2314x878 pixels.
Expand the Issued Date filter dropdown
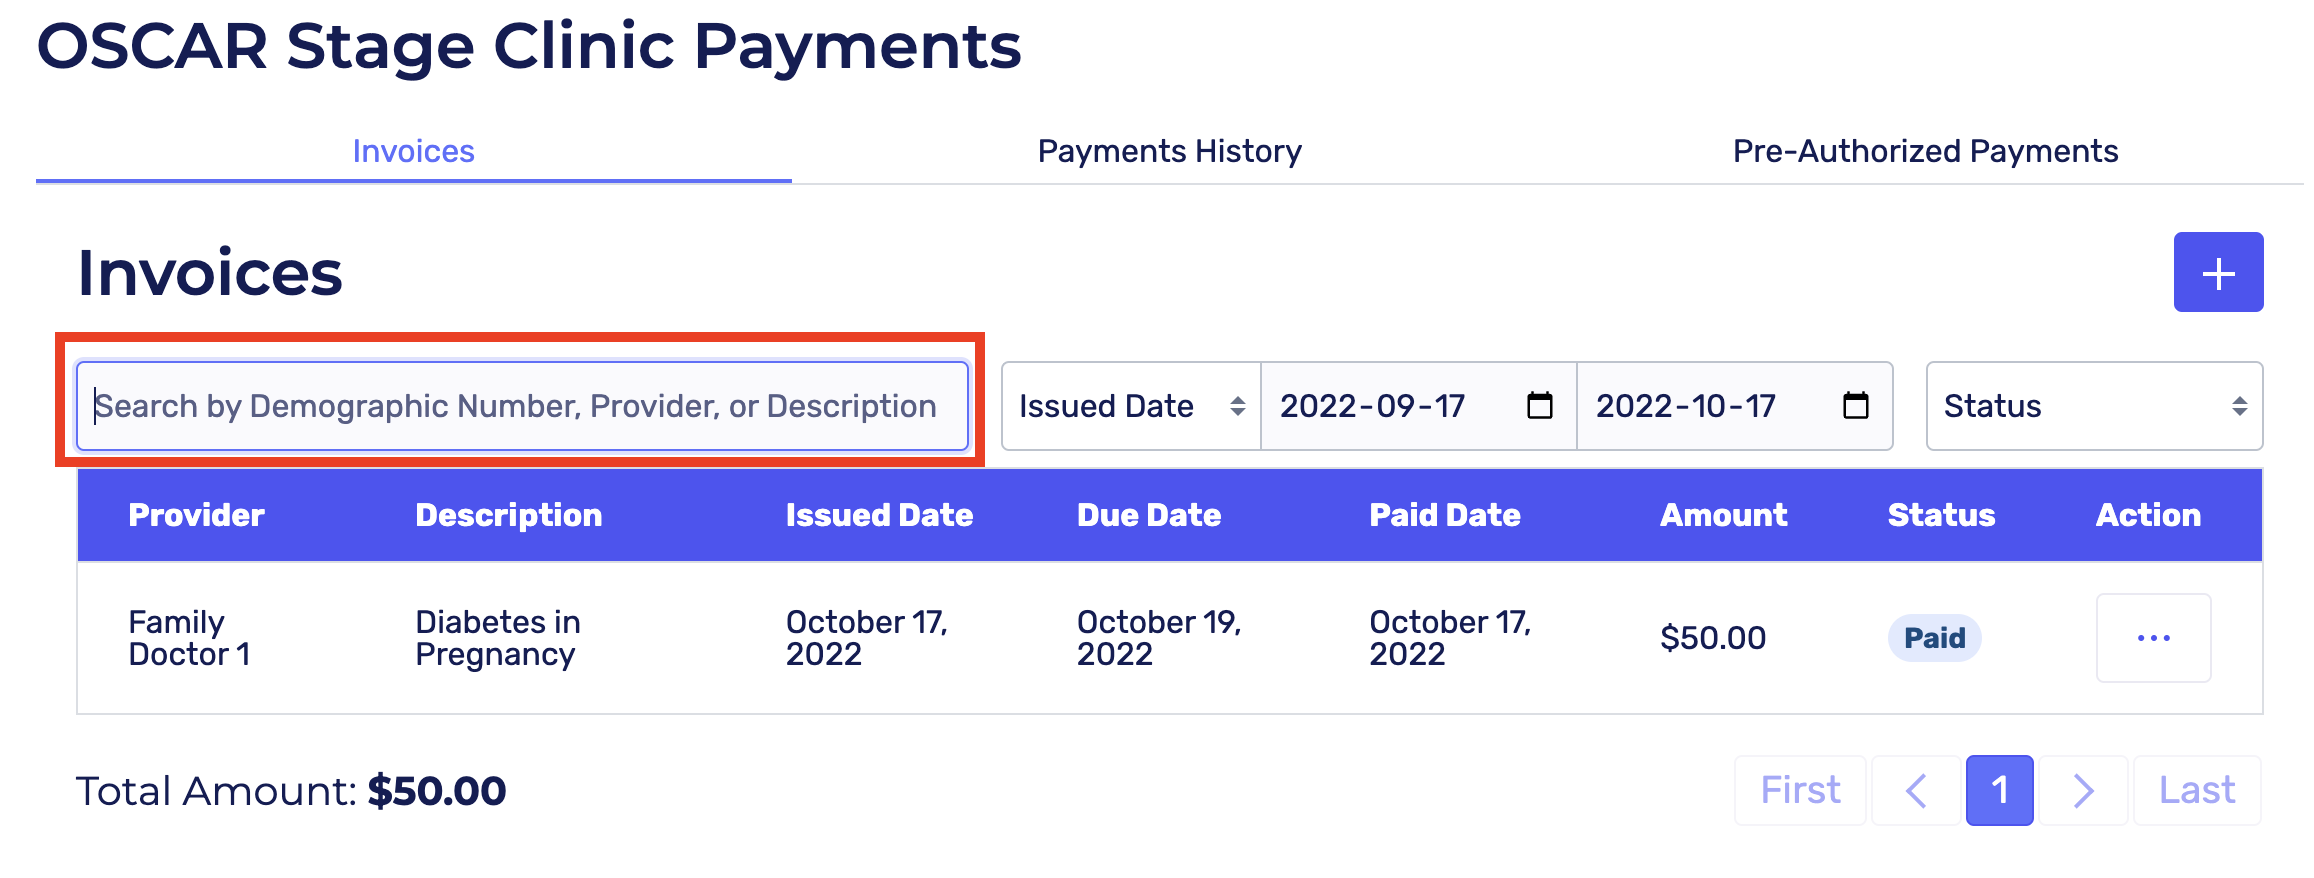[1130, 406]
